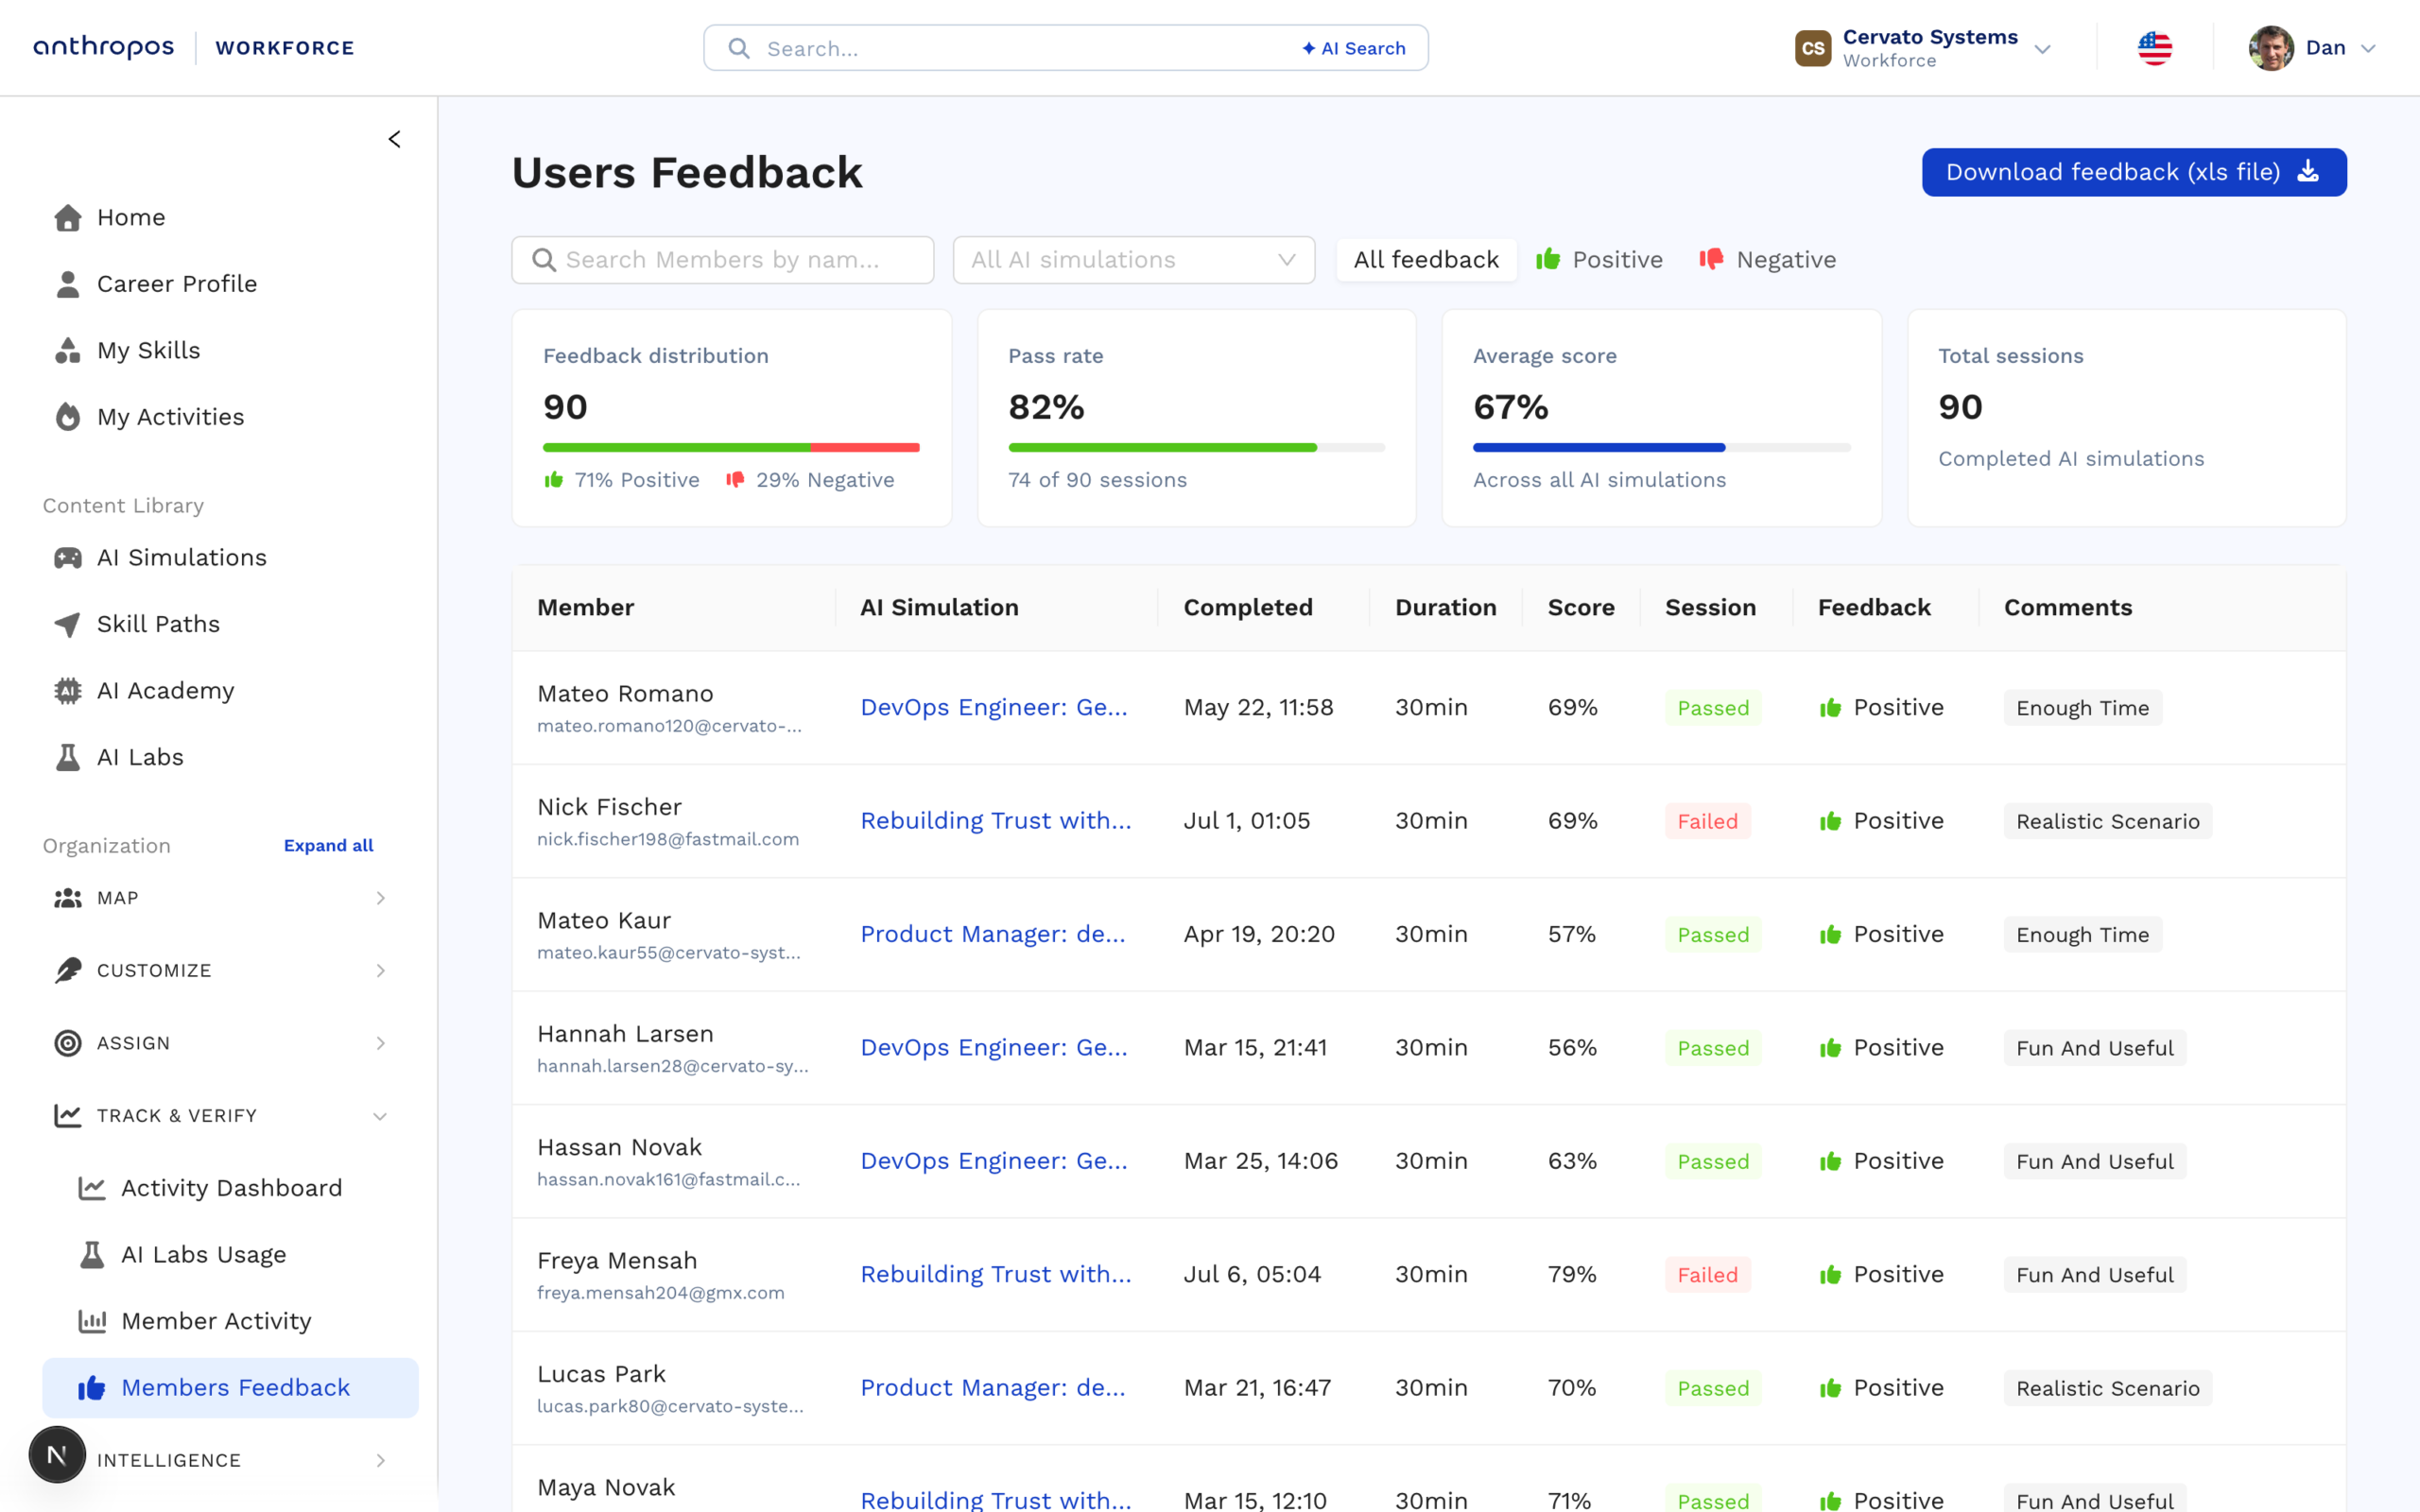Screen dimensions: 2420x1512
Task: Filter by Negative feedback
Action: pos(1768,260)
